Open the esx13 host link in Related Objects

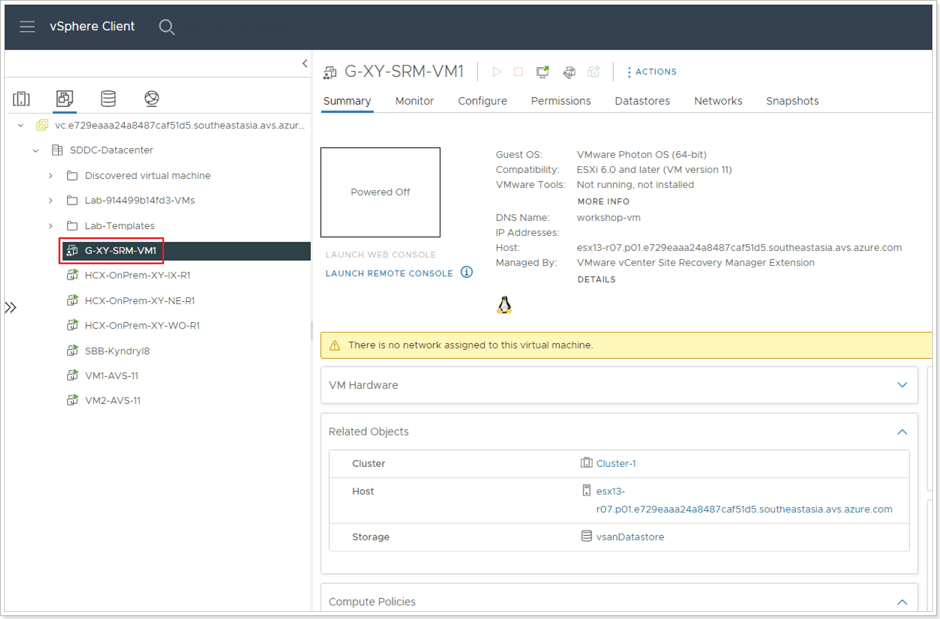(x=744, y=500)
